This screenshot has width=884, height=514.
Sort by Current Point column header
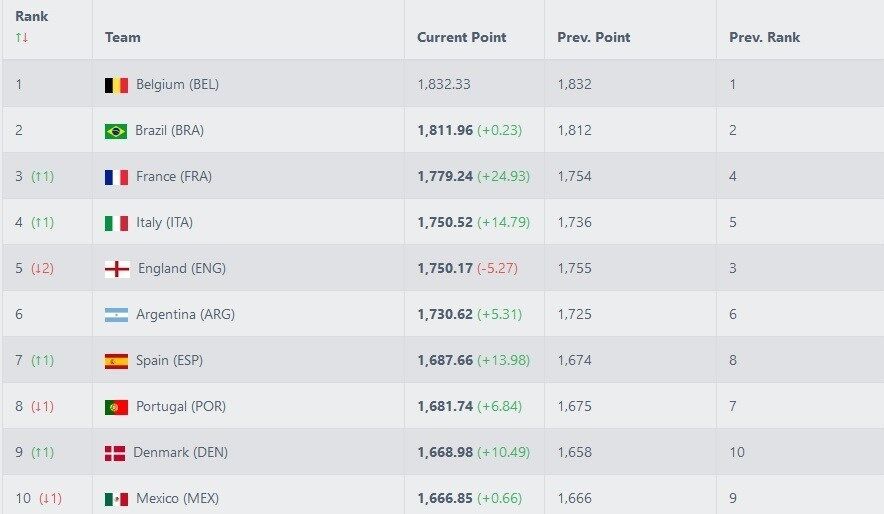[462, 38]
